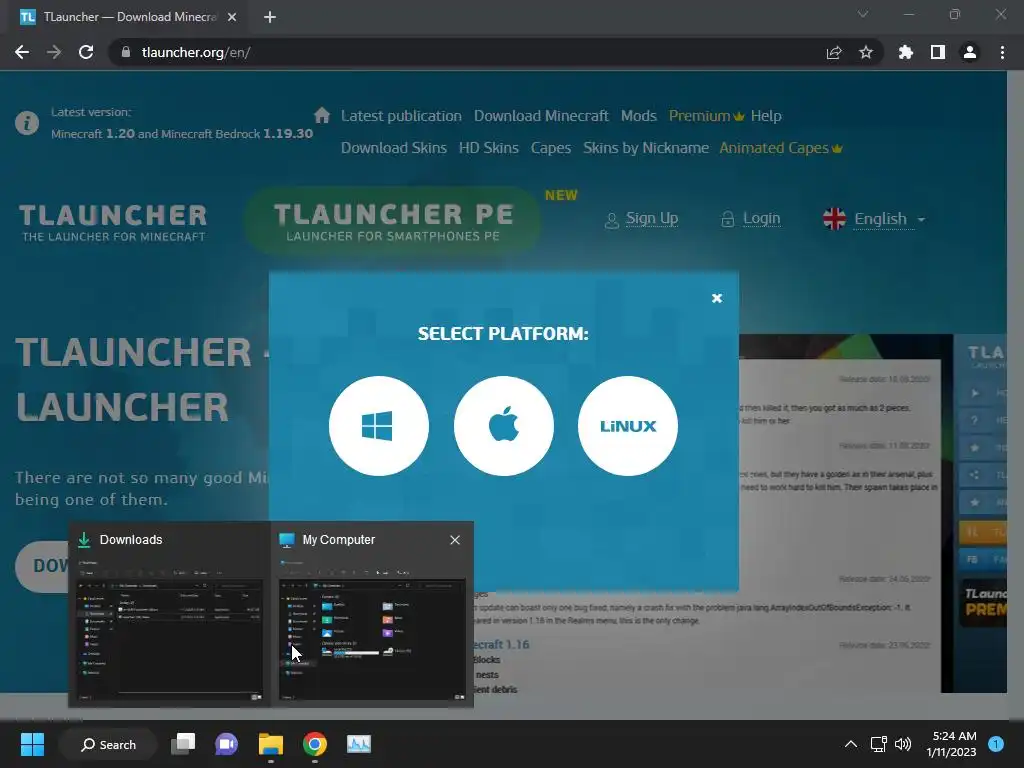Viewport: 1024px width, 768px height.
Task: Toggle the Chrome side panel icon
Action: coord(938,52)
